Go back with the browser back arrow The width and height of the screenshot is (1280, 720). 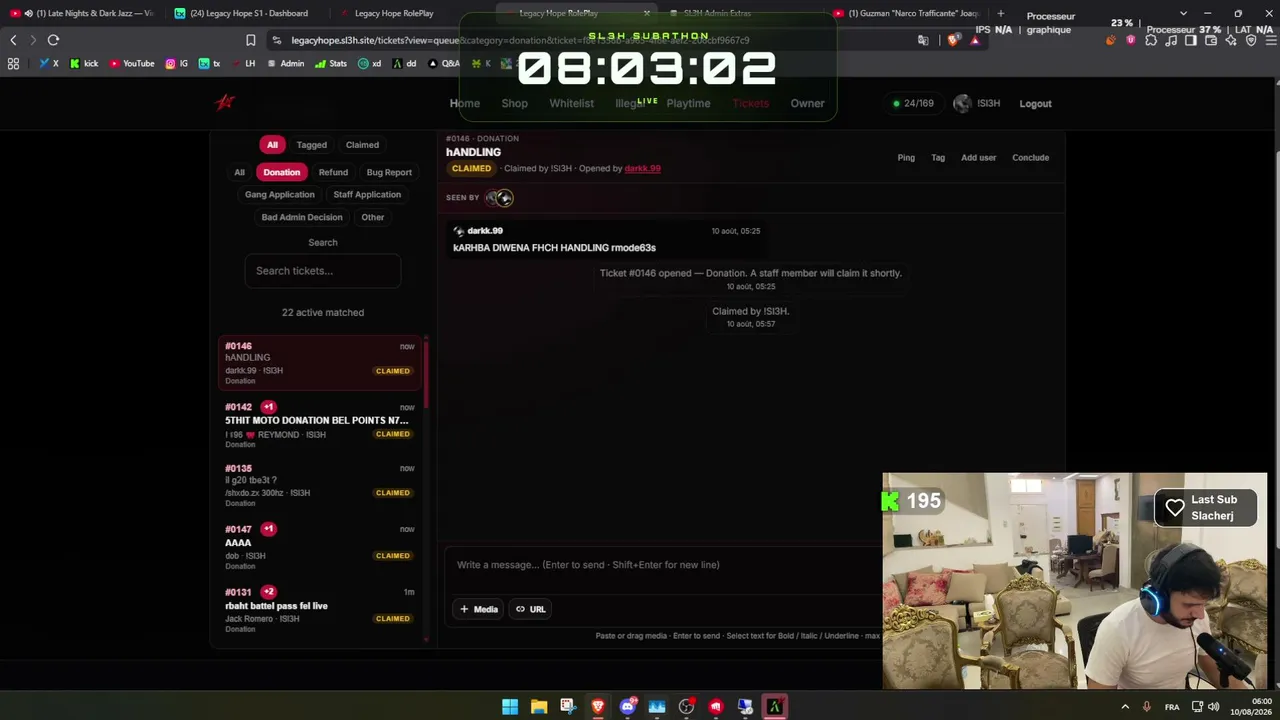13,40
